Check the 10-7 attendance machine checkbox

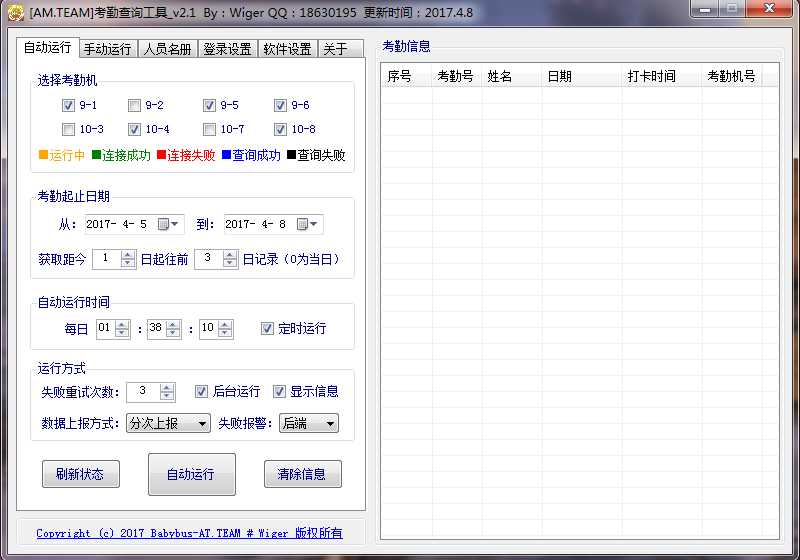coord(209,130)
